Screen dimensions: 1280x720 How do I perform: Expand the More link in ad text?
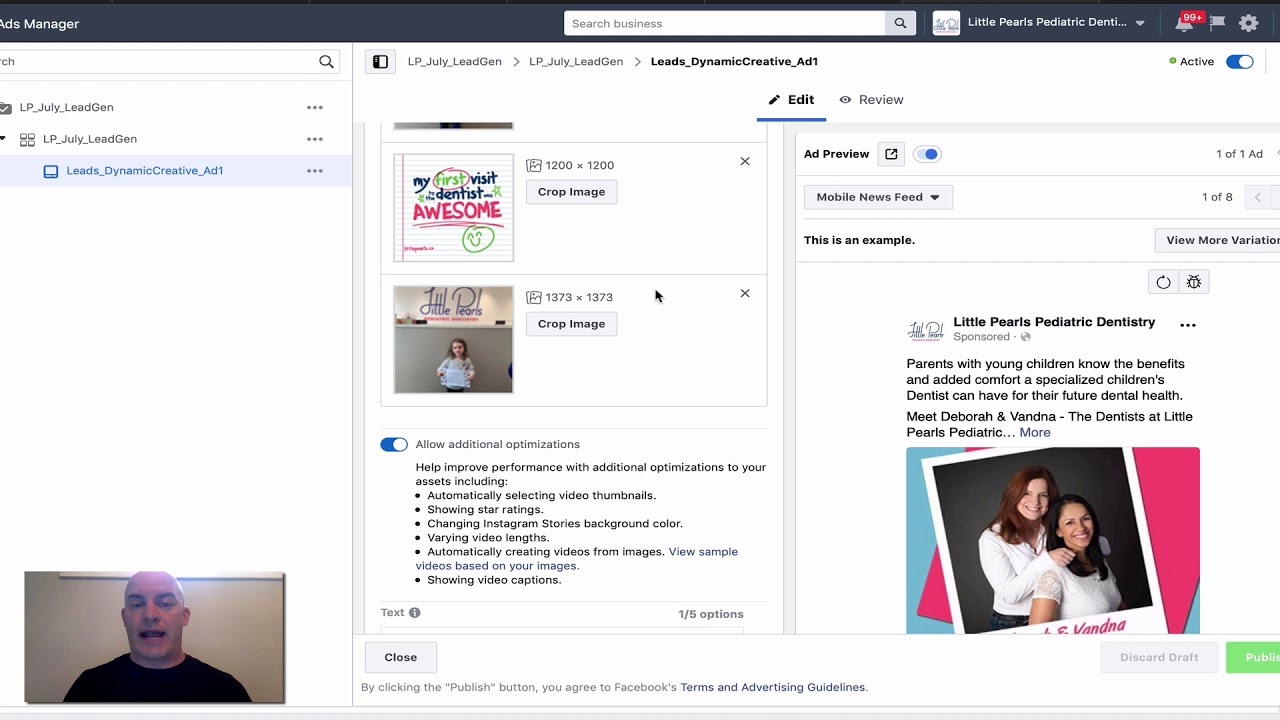point(1035,433)
